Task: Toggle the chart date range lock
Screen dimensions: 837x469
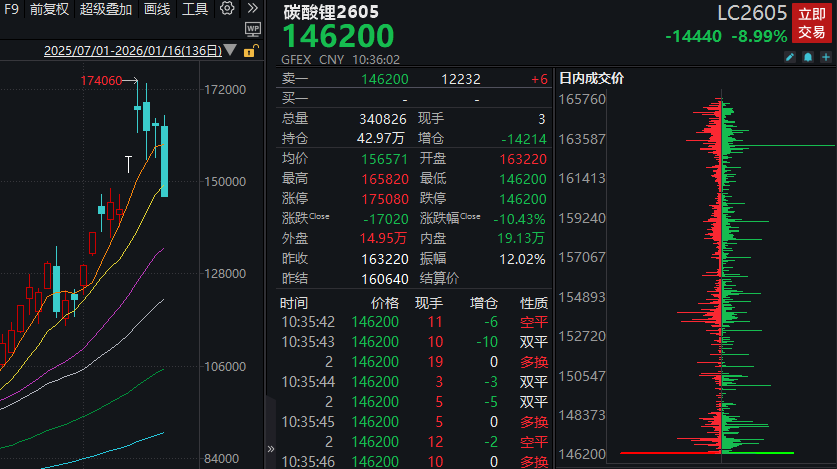Action: [x=250, y=51]
